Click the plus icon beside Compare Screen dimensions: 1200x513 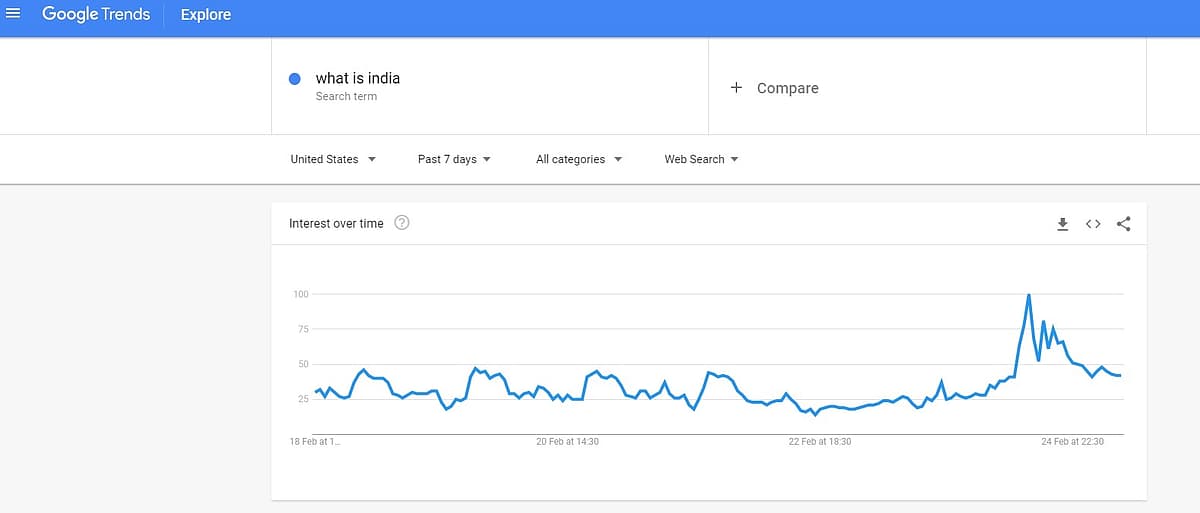pyautogui.click(x=737, y=88)
